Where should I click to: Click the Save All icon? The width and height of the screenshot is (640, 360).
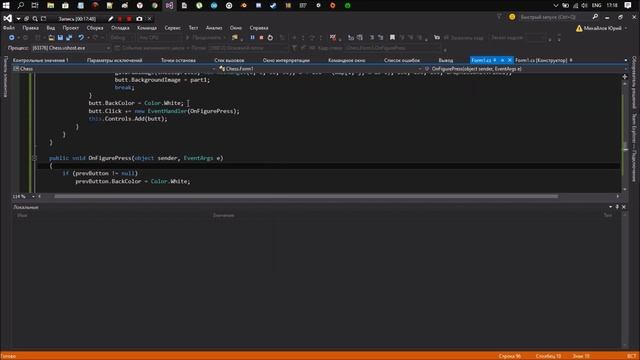point(69,38)
